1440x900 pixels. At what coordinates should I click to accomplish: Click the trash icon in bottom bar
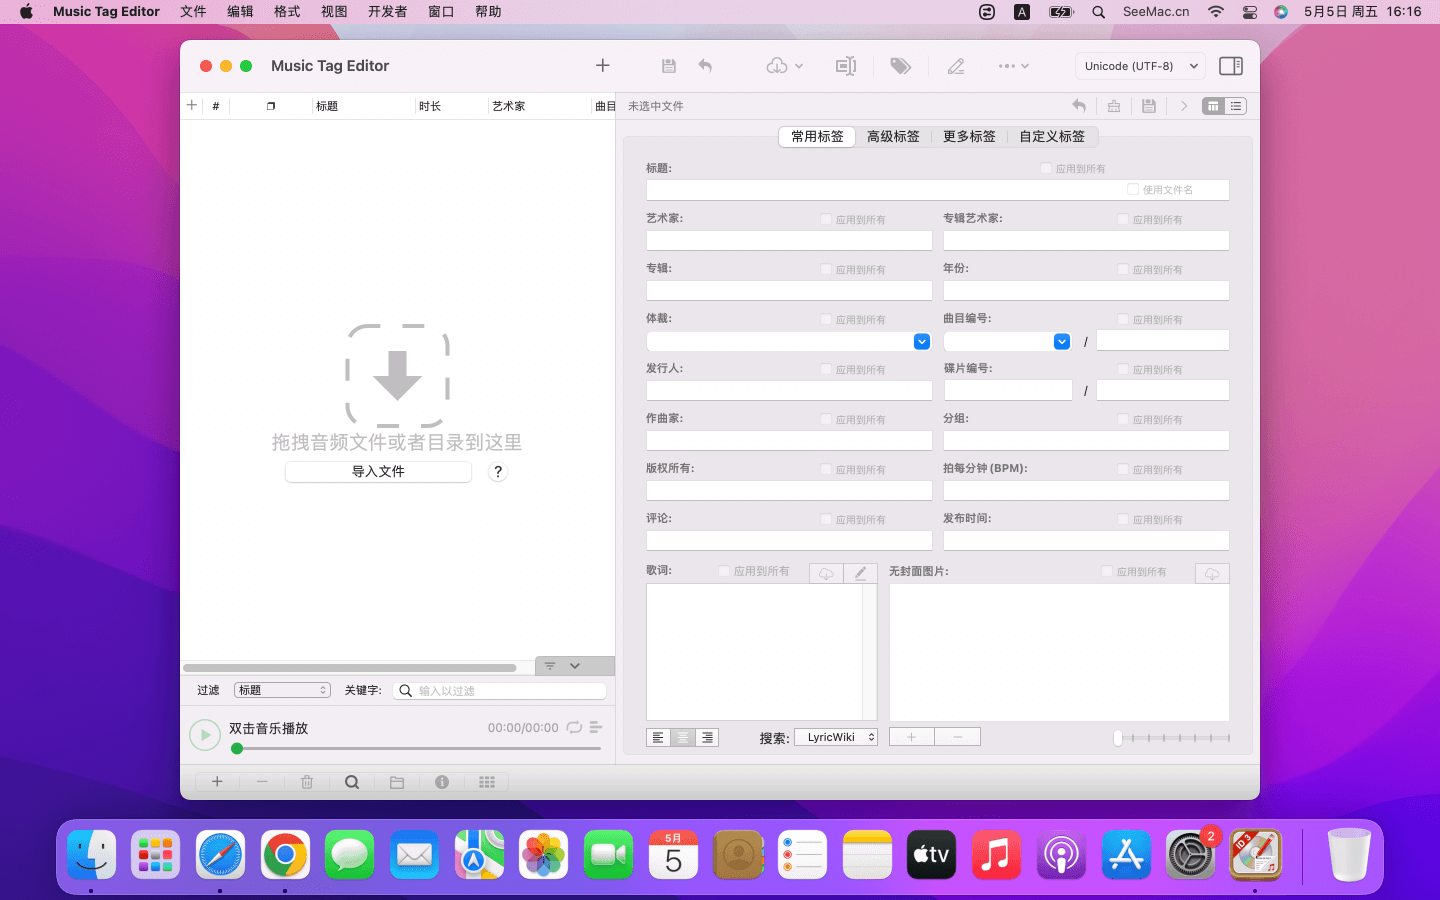pyautogui.click(x=307, y=782)
